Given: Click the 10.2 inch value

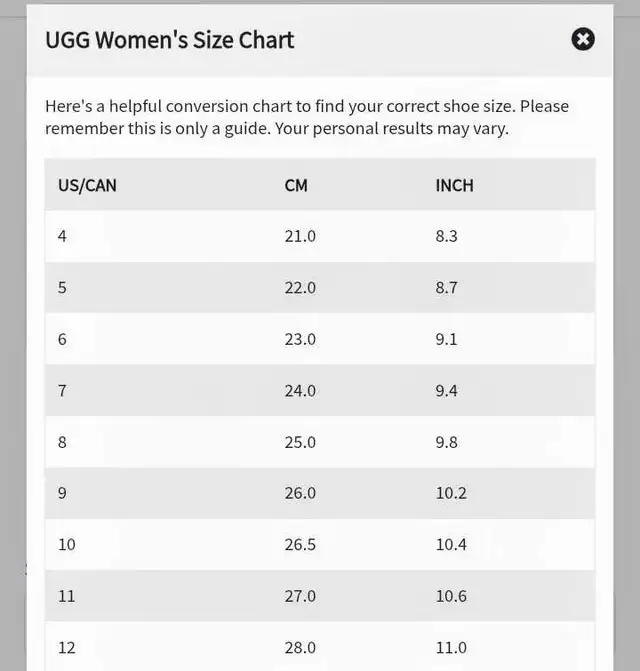Looking at the screenshot, I should 451,493.
